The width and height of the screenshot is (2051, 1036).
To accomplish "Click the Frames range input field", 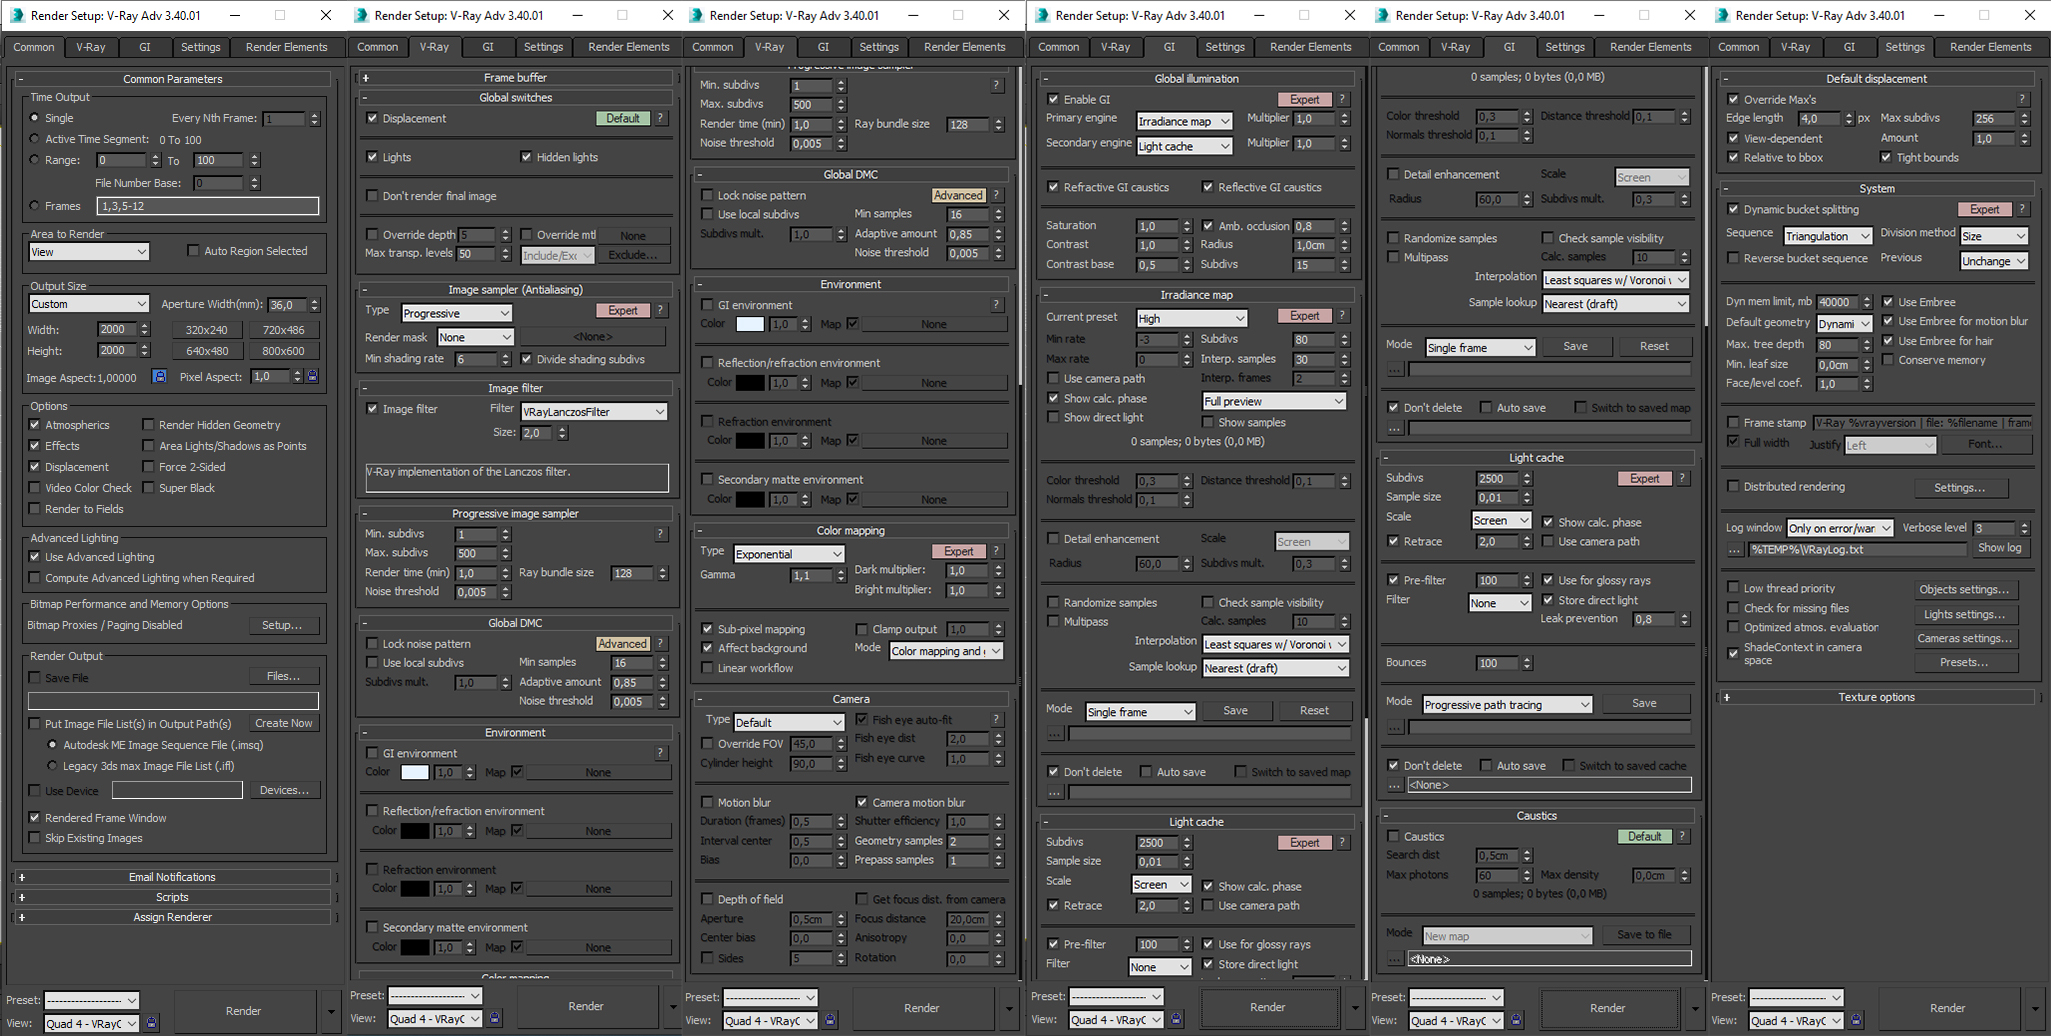I will point(208,206).
